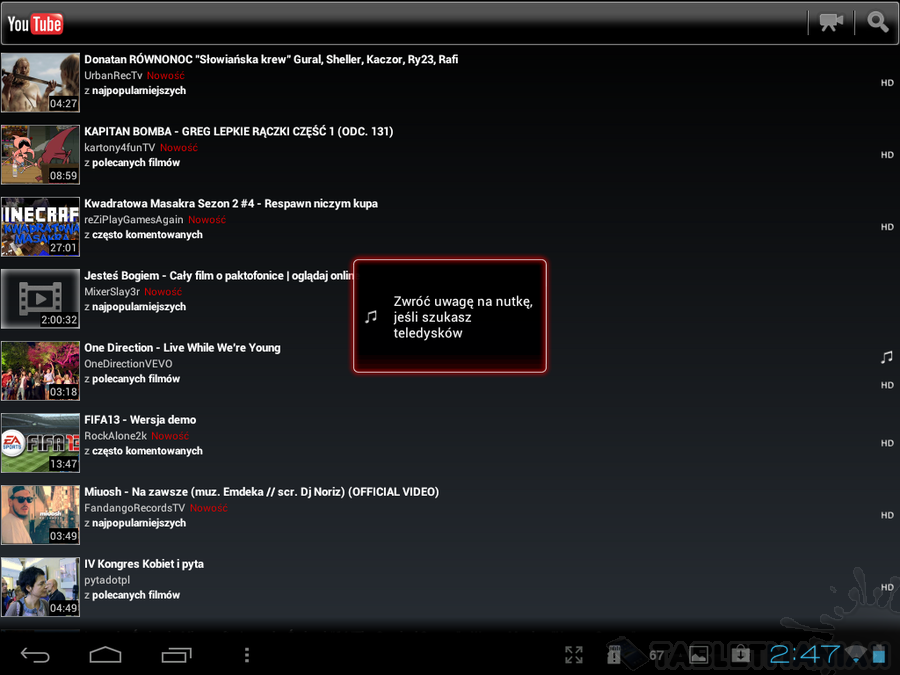Image resolution: width=900 pixels, height=675 pixels.
Task: Select the title 'Jesteś Bogiem - Cały film o paktofonice'
Action: click(219, 276)
